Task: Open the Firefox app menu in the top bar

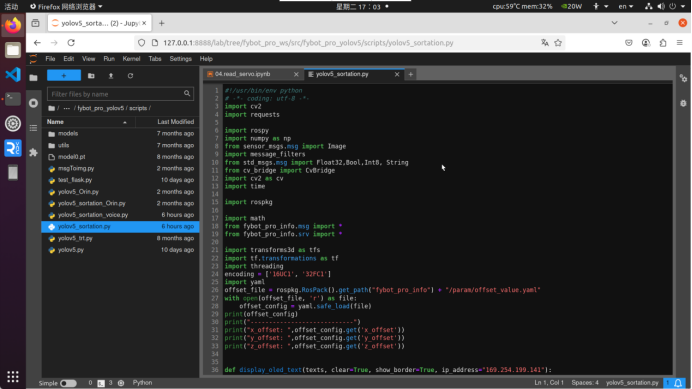Action: (x=66, y=7)
